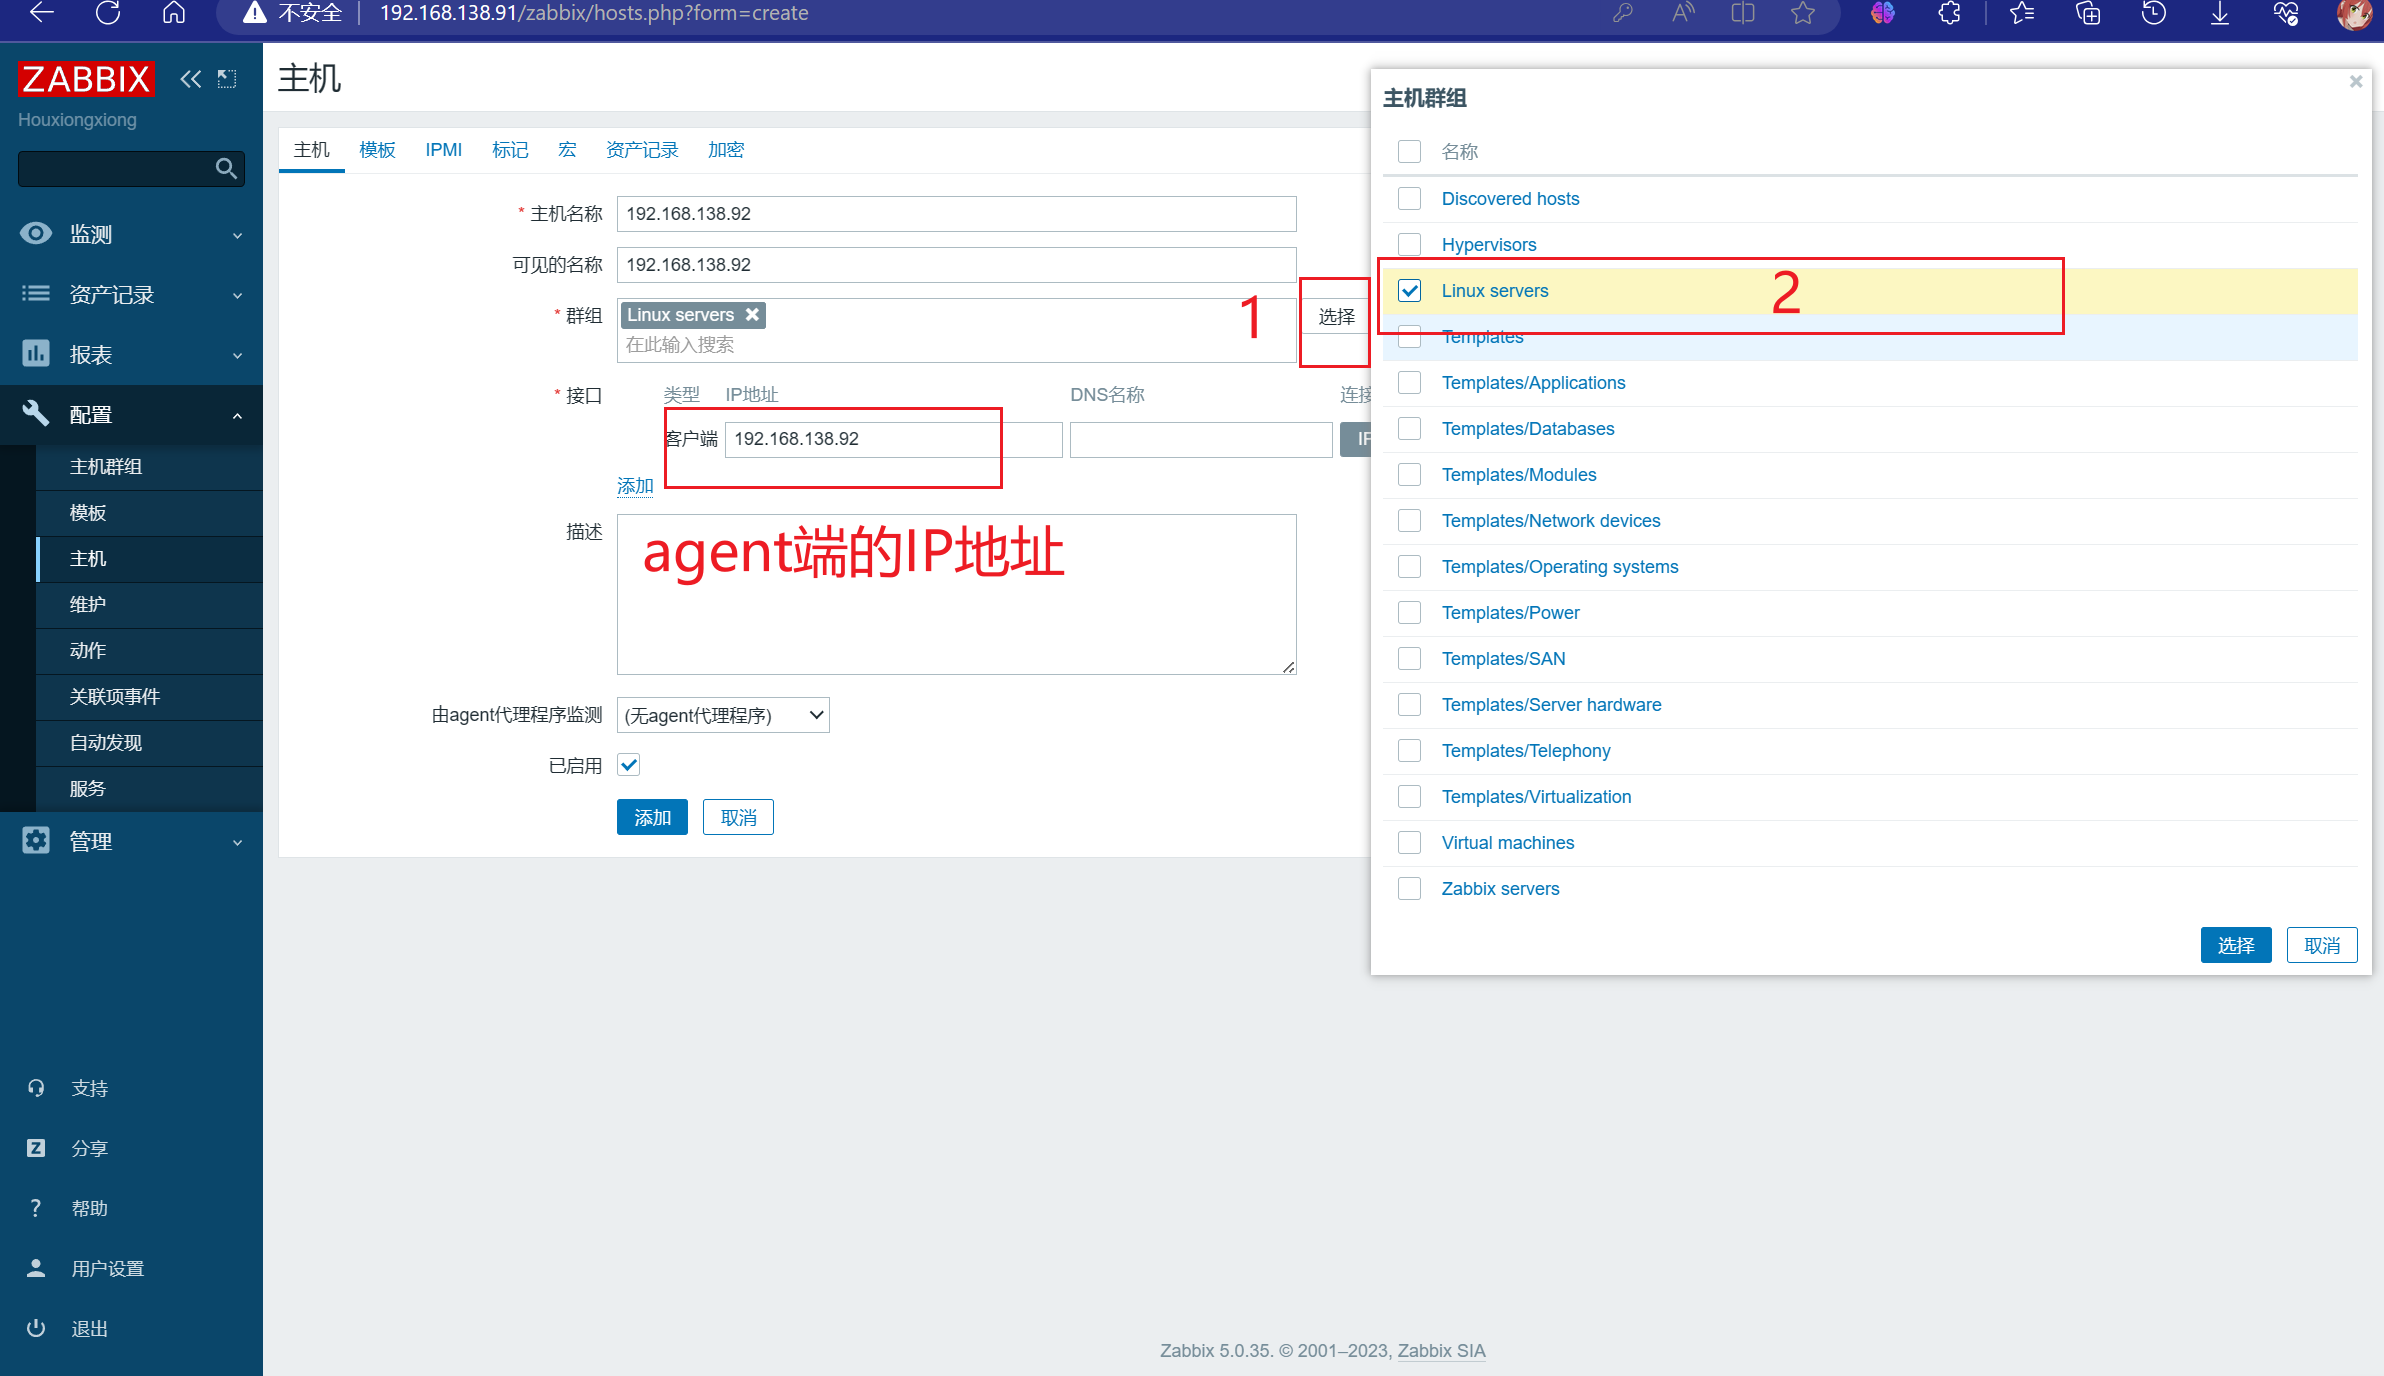Close the host groups popup
Screen dimensions: 2384x1376
[2355, 82]
